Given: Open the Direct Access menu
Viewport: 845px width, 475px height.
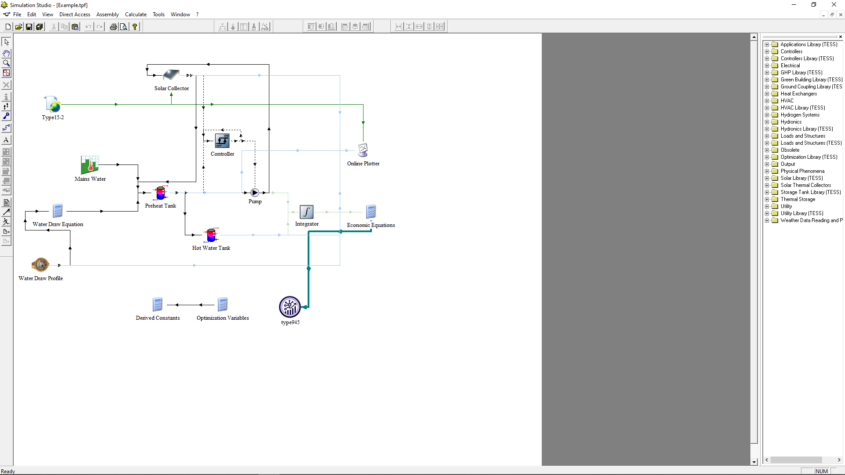Looking at the screenshot, I should 74,14.
